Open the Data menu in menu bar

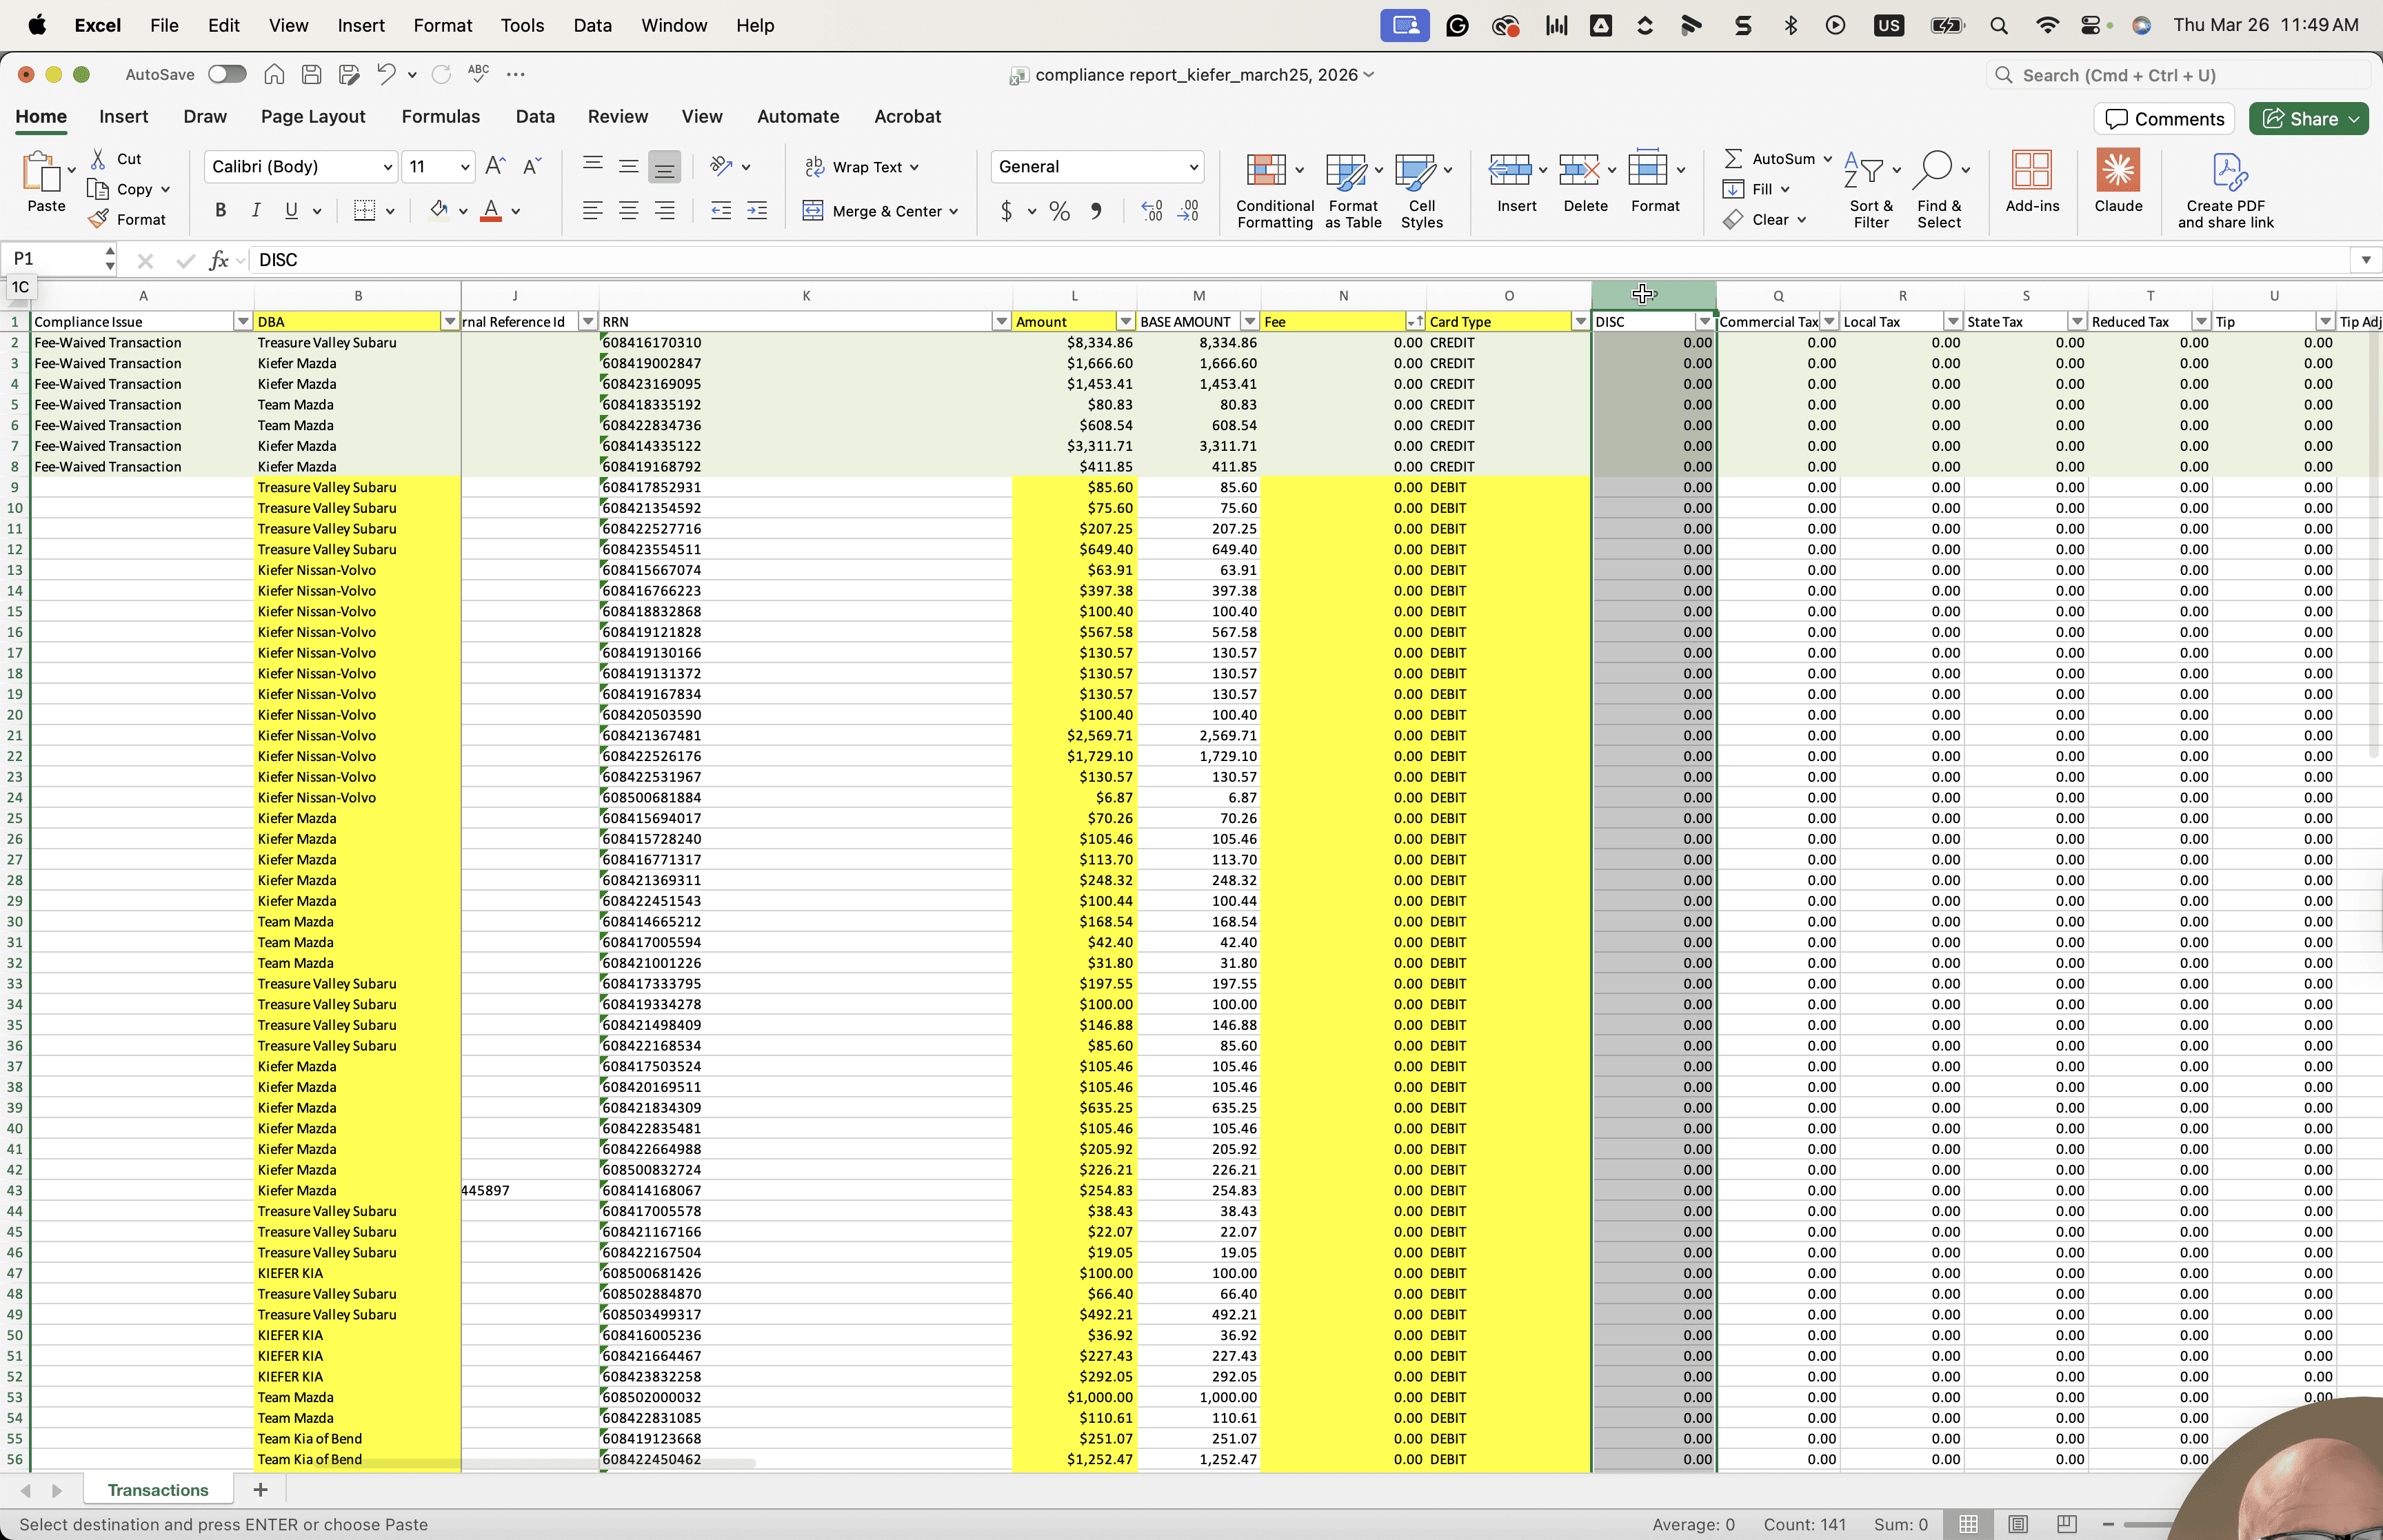click(x=592, y=25)
